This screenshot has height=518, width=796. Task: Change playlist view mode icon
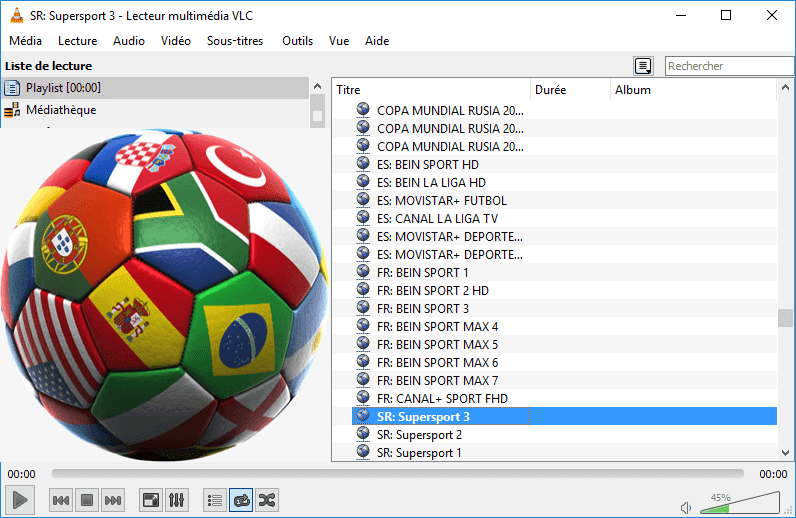pyautogui.click(x=643, y=66)
